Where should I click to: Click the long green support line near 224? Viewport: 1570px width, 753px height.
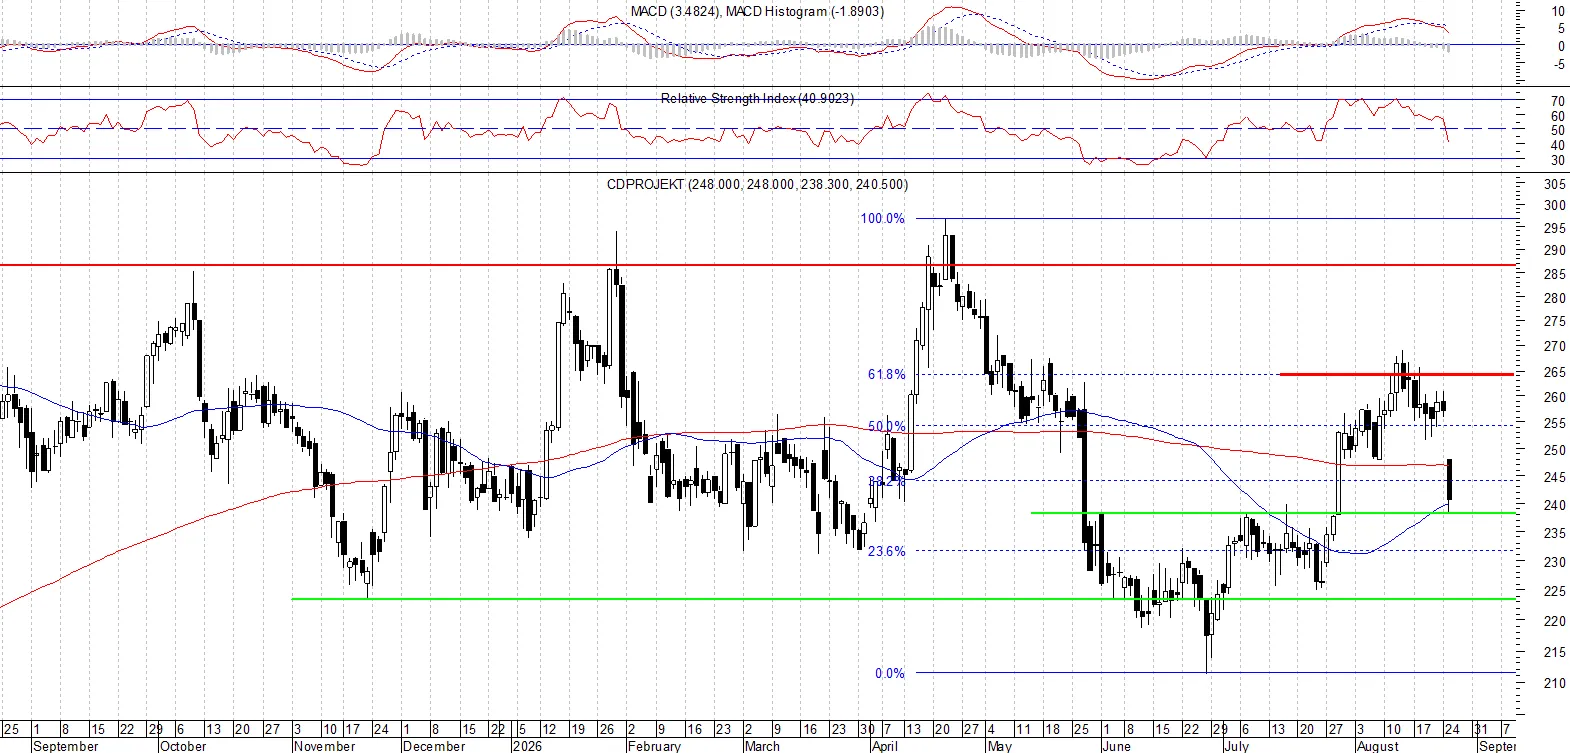pyautogui.click(x=904, y=599)
